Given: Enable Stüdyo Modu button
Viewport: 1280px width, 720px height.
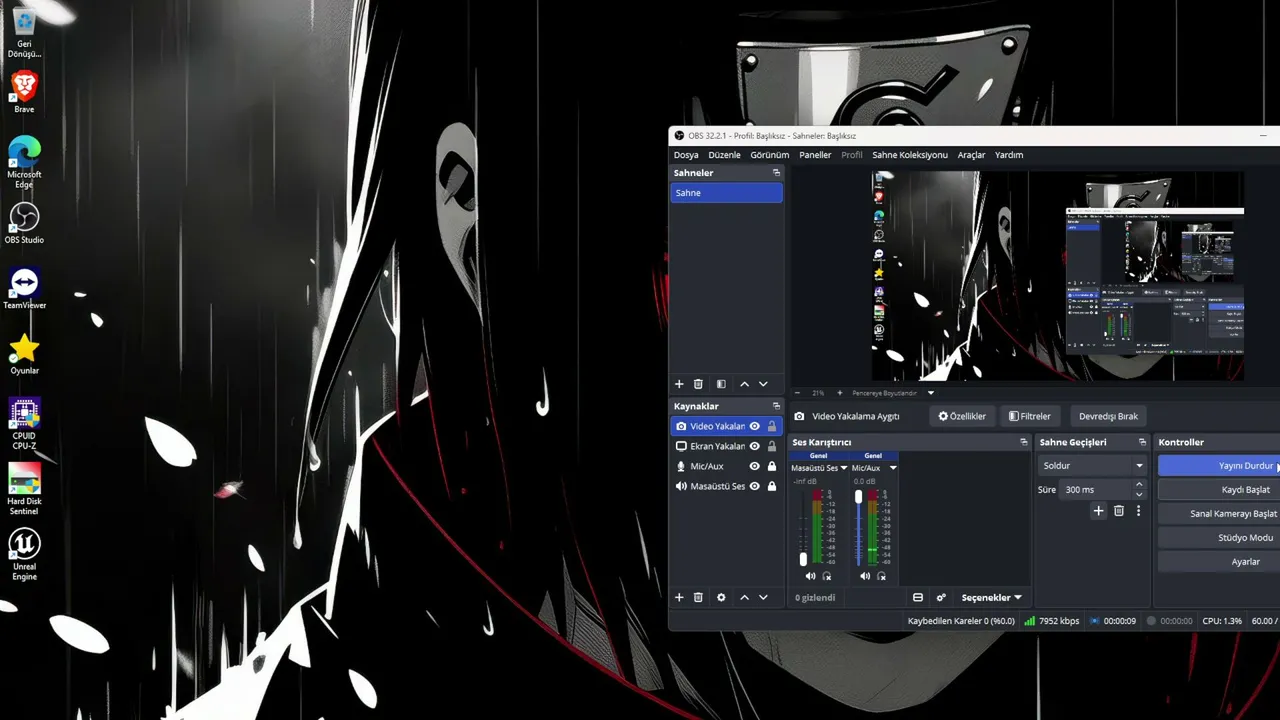Looking at the screenshot, I should click(x=1219, y=537).
